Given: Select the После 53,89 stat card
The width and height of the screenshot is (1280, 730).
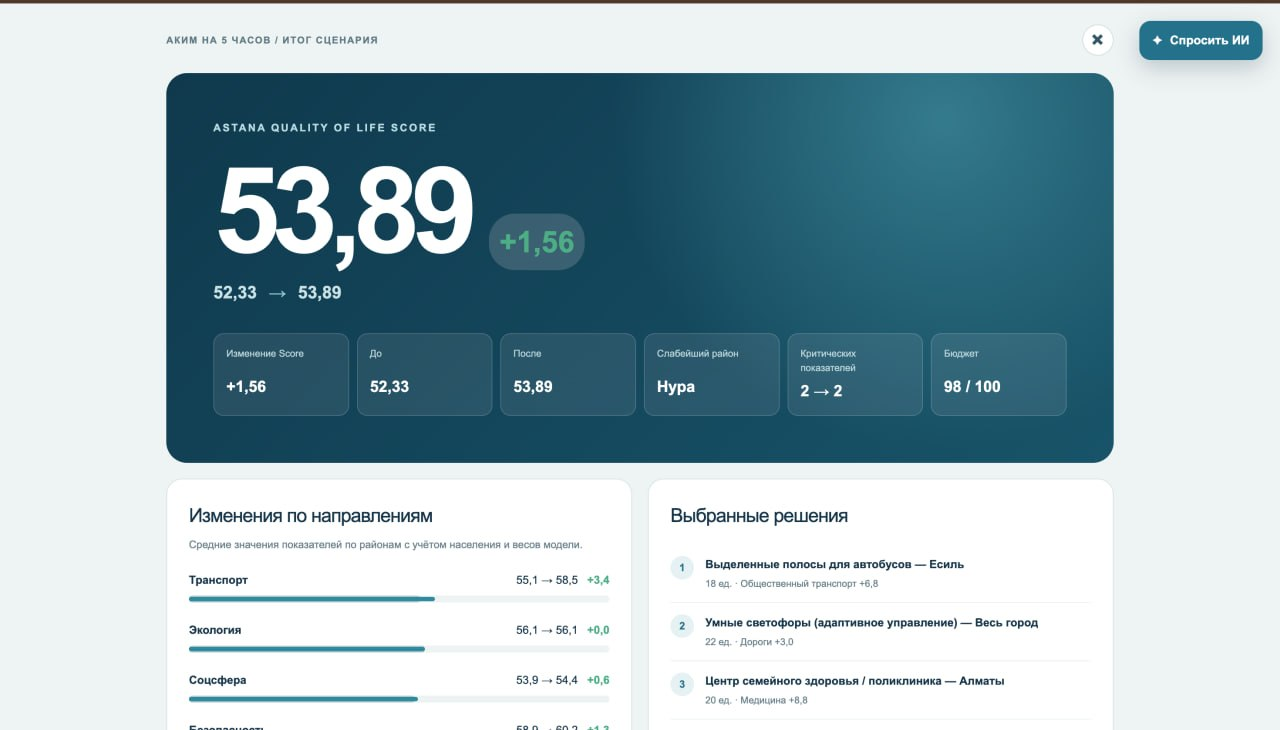Looking at the screenshot, I should click(x=568, y=374).
